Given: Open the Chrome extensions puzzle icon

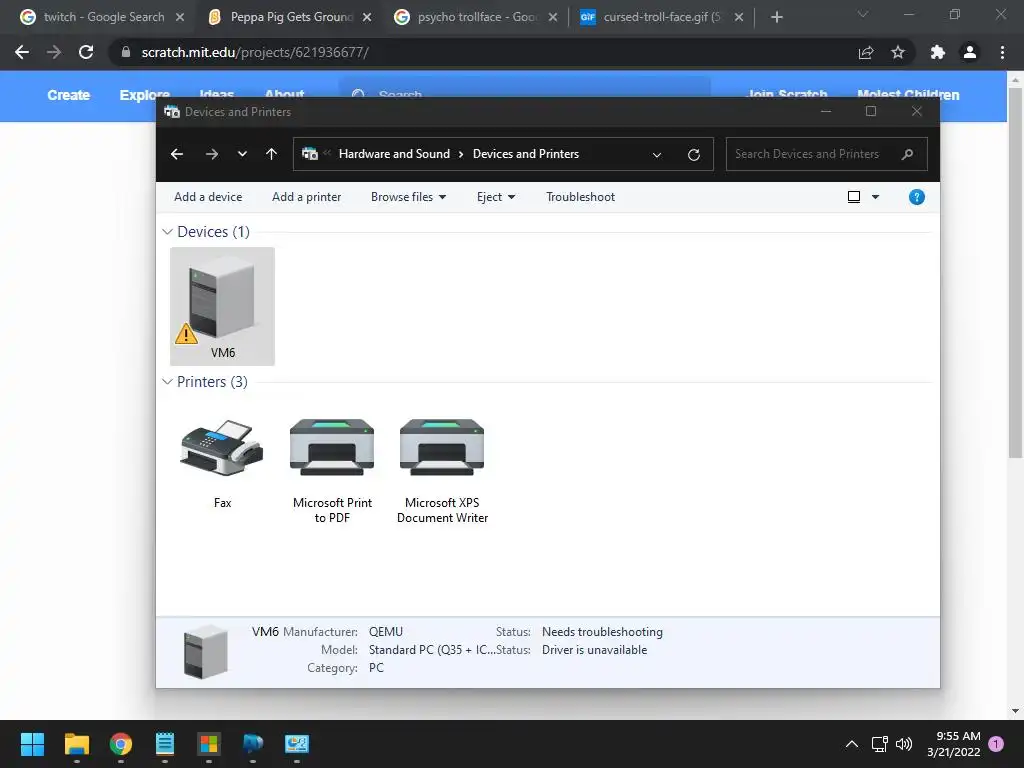Looking at the screenshot, I should (938, 52).
